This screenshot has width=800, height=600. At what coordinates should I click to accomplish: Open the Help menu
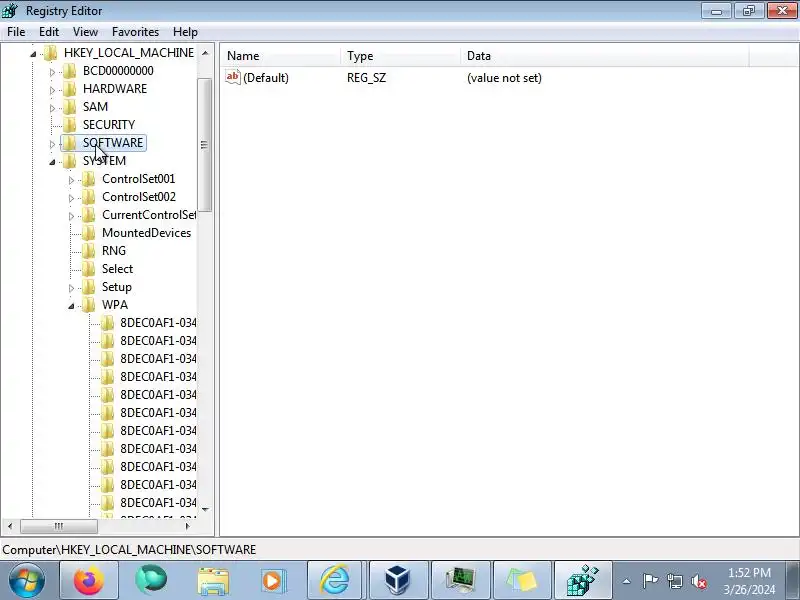[185, 32]
